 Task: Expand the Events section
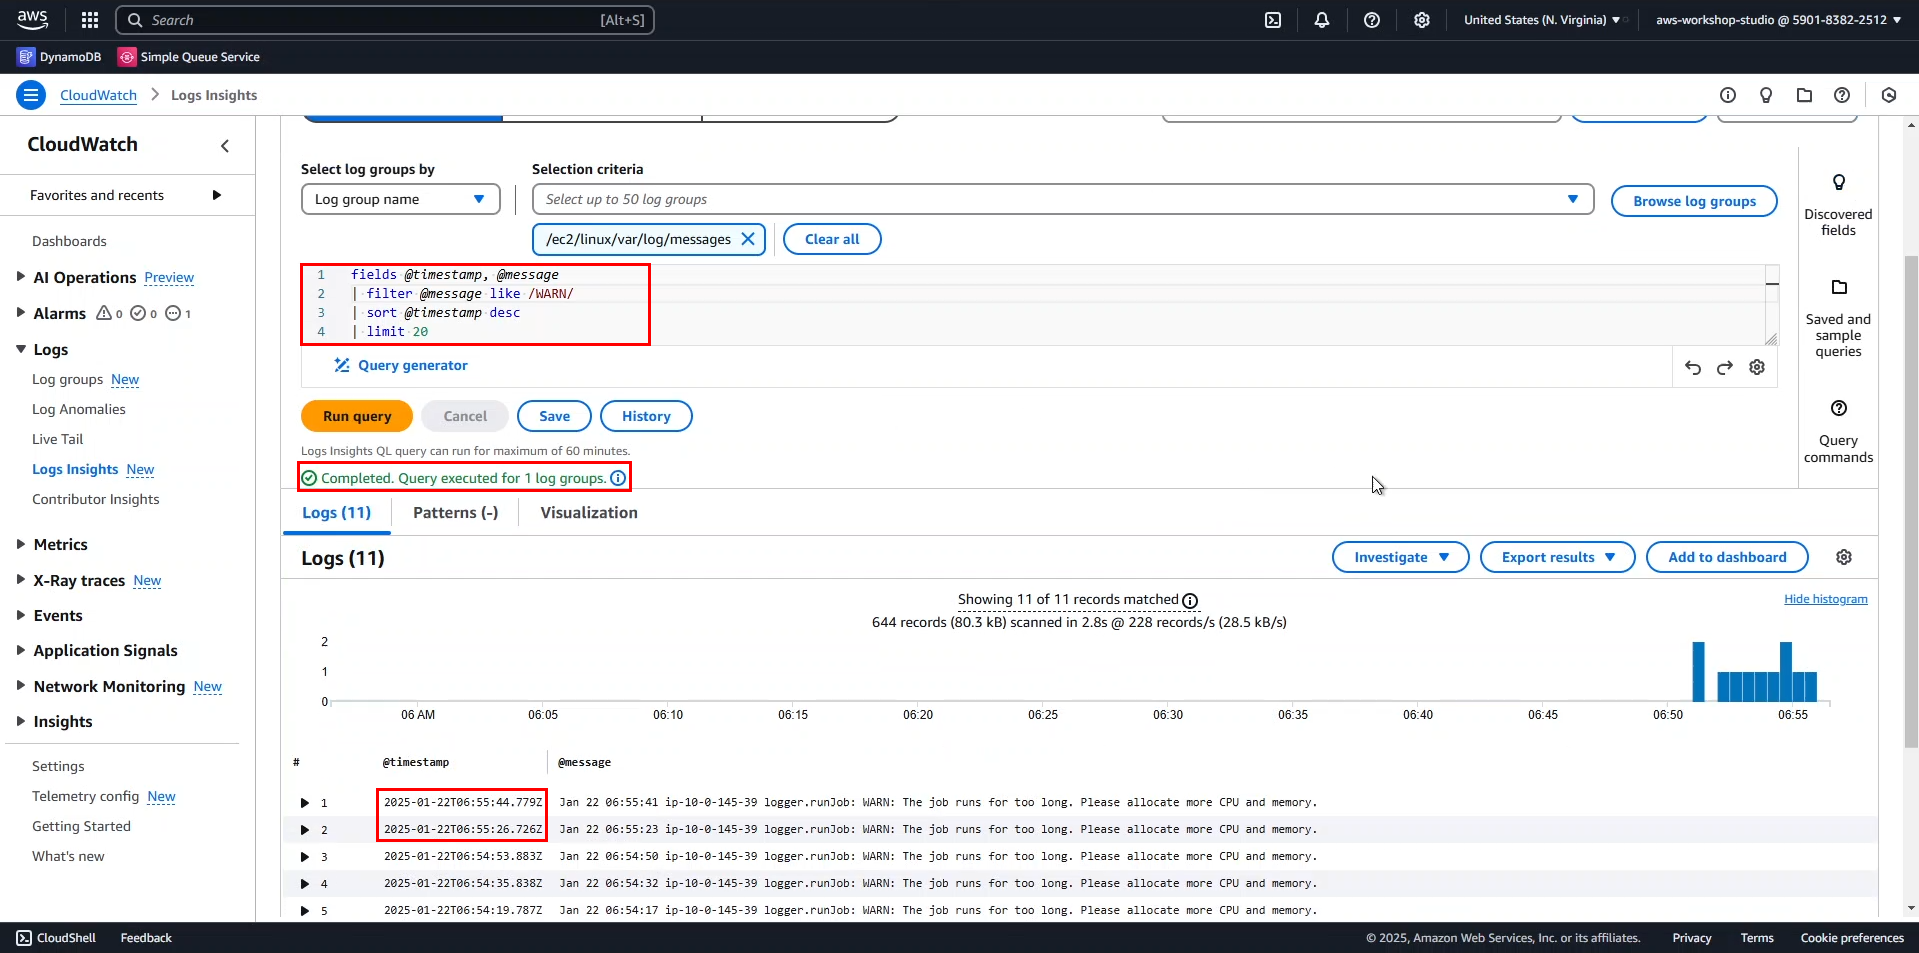21,615
